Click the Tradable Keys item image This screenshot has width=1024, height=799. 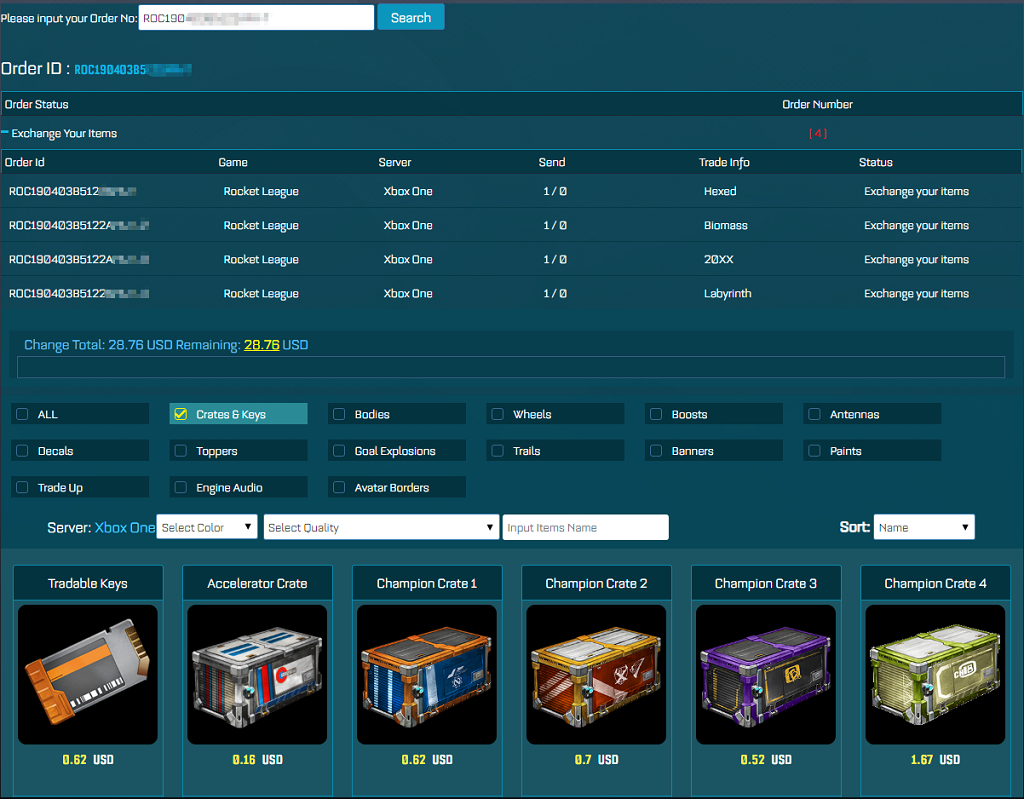[88, 674]
